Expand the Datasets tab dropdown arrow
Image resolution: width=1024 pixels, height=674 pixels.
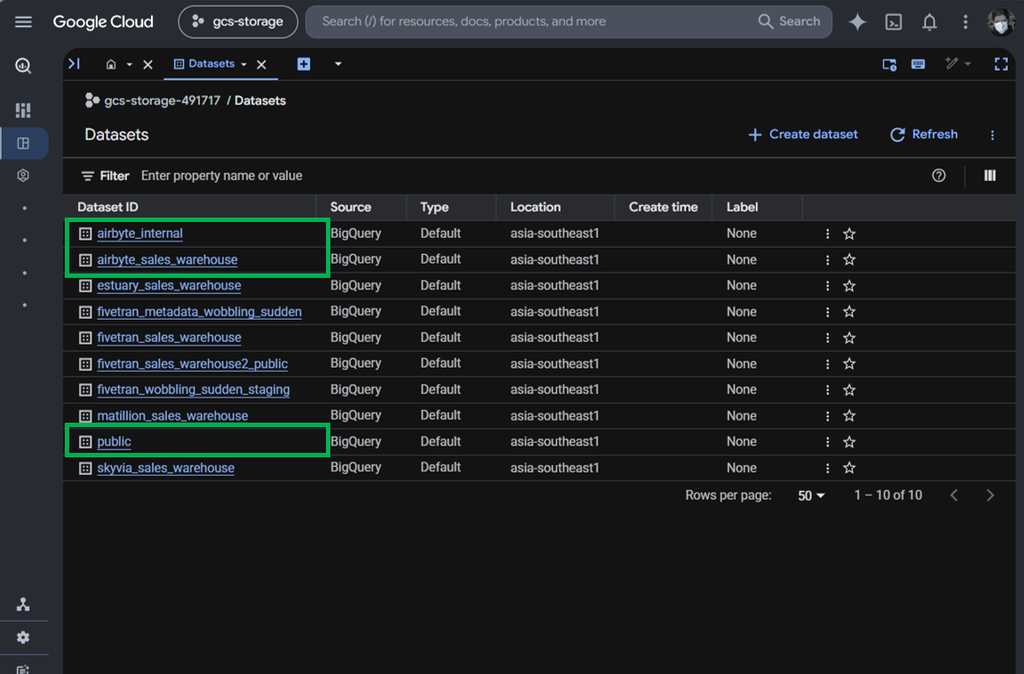pyautogui.click(x=244, y=64)
